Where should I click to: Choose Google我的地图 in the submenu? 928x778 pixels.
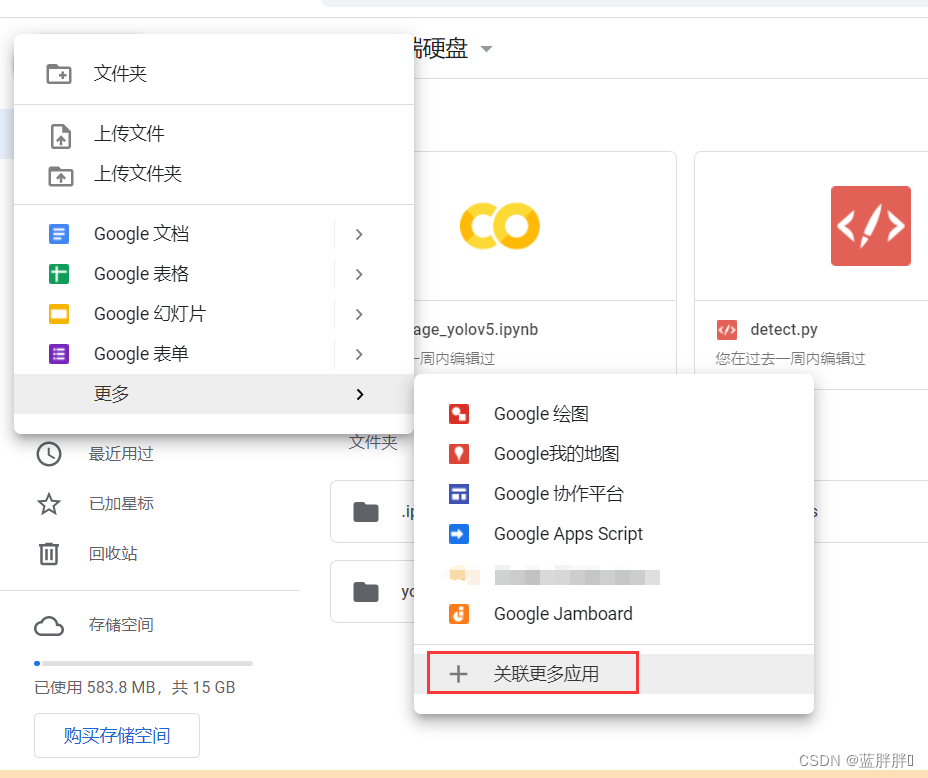tap(614, 454)
